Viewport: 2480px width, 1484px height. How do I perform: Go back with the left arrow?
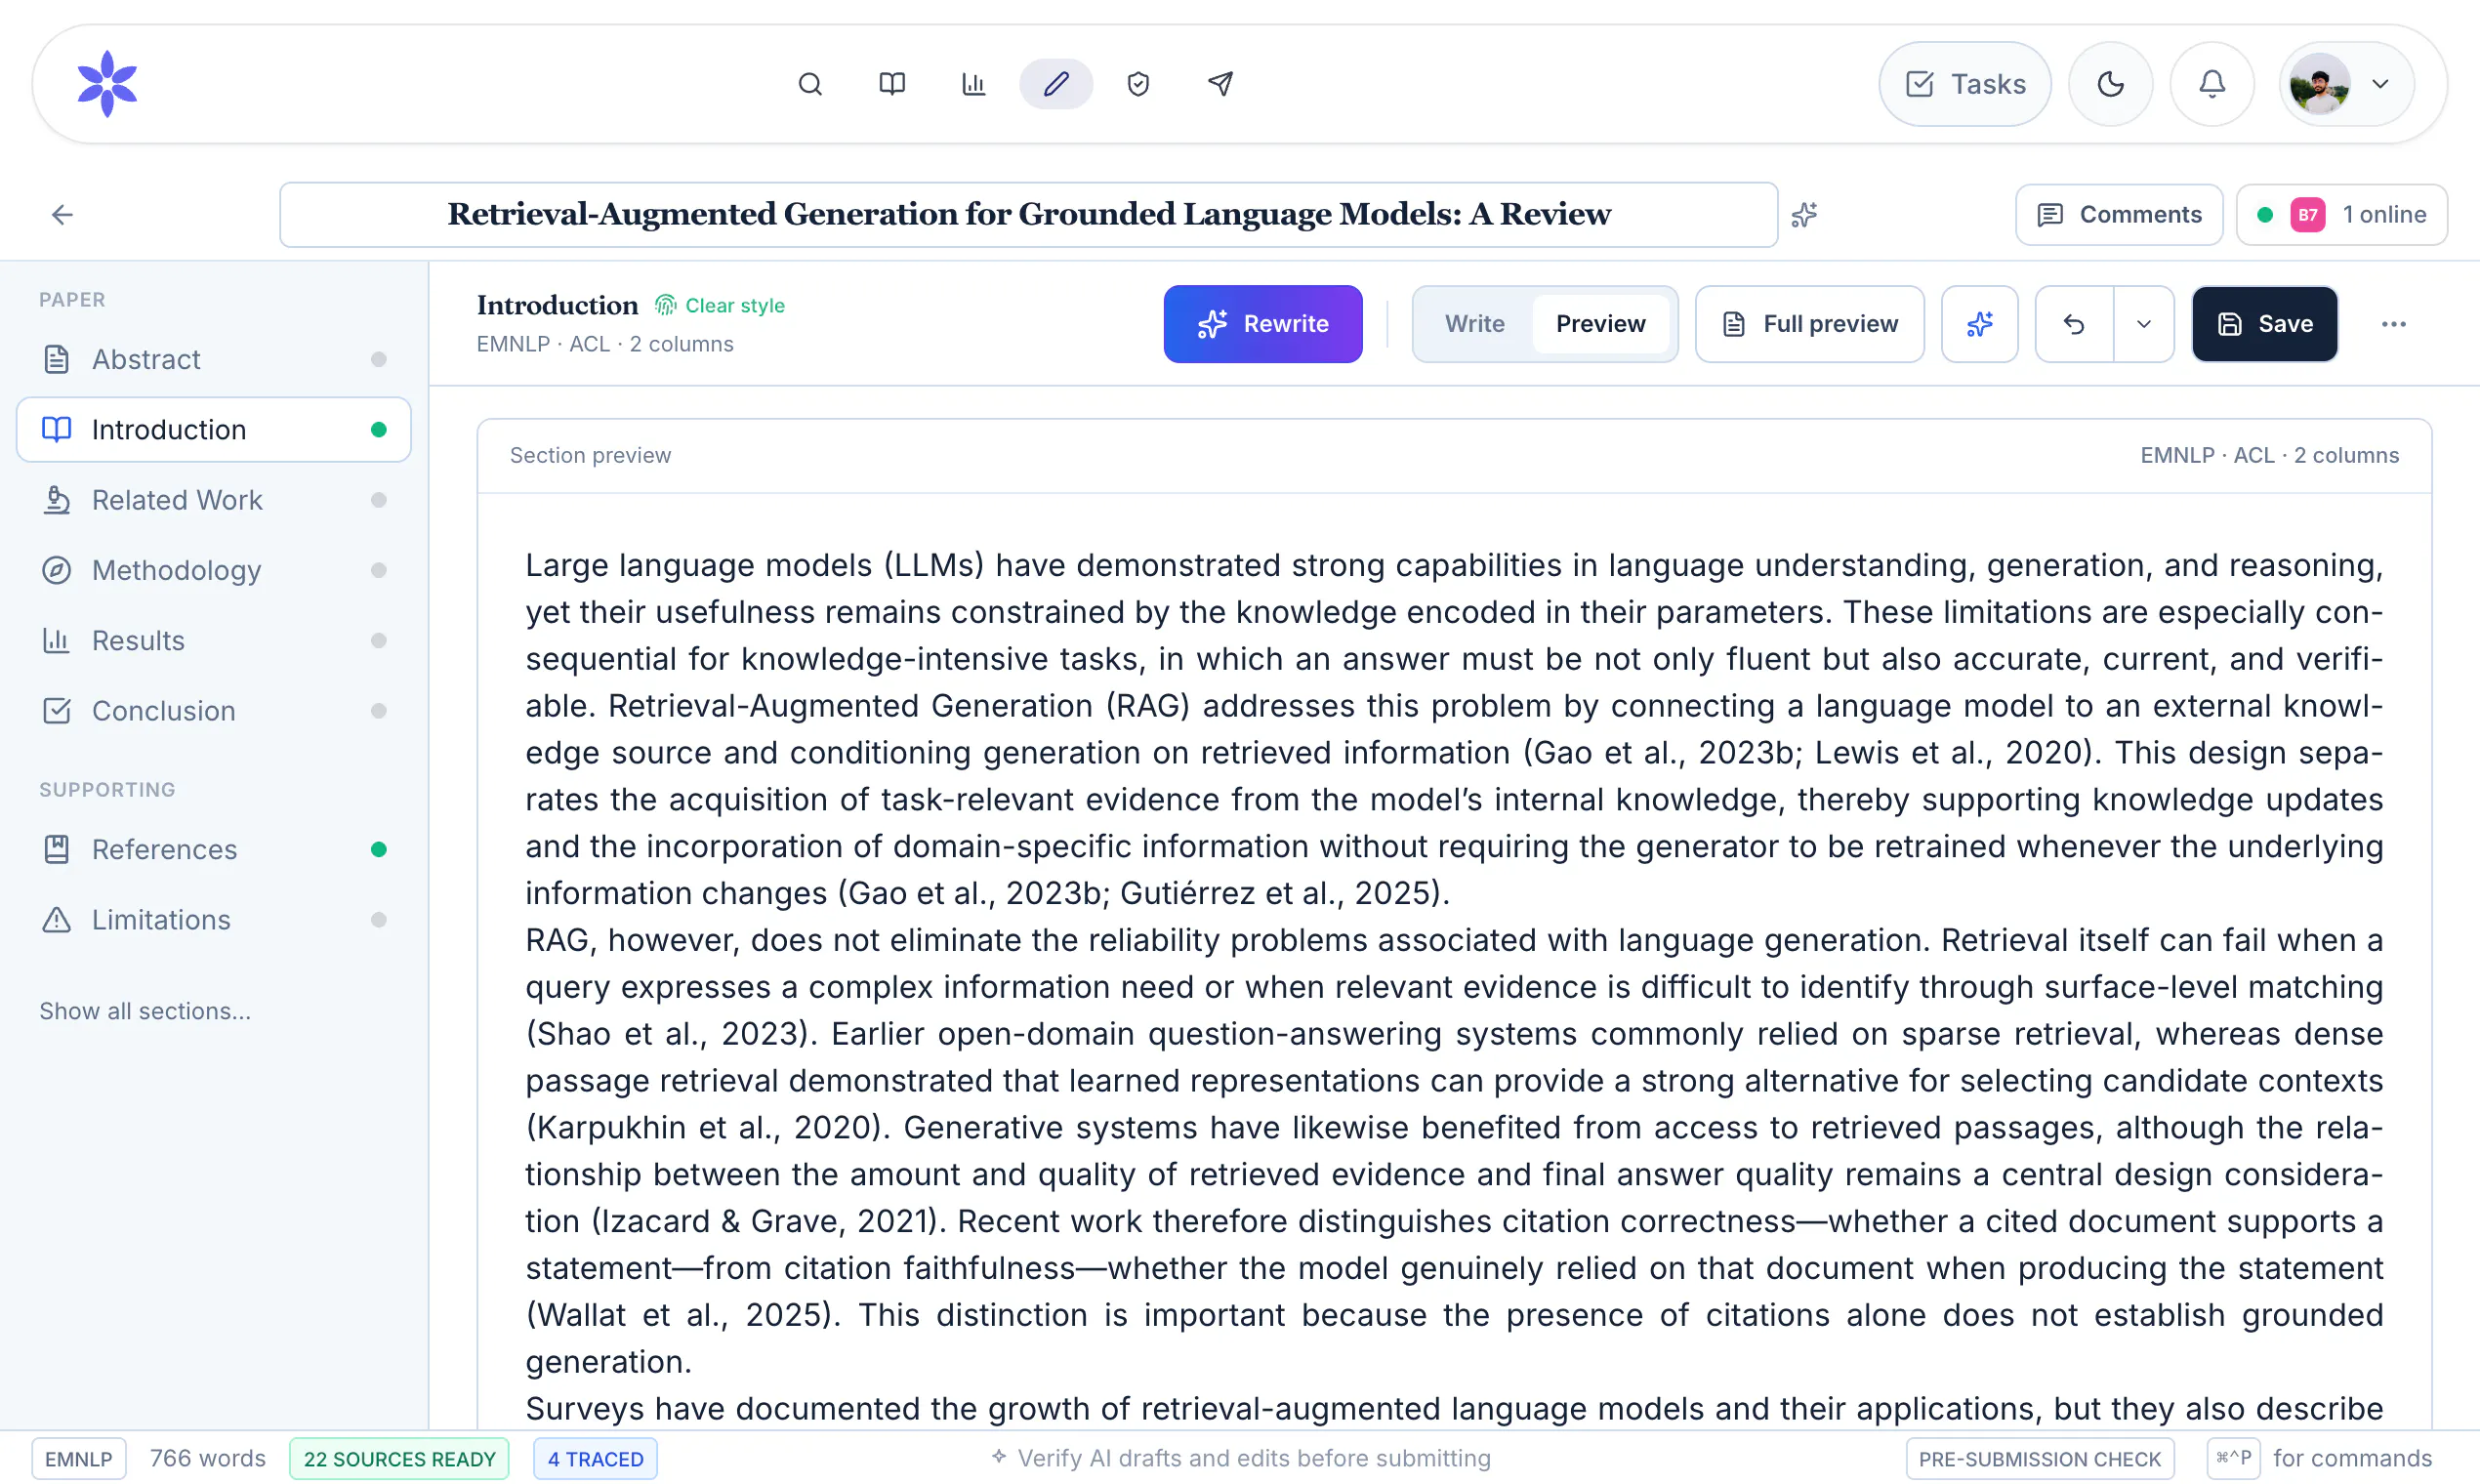[x=62, y=215]
